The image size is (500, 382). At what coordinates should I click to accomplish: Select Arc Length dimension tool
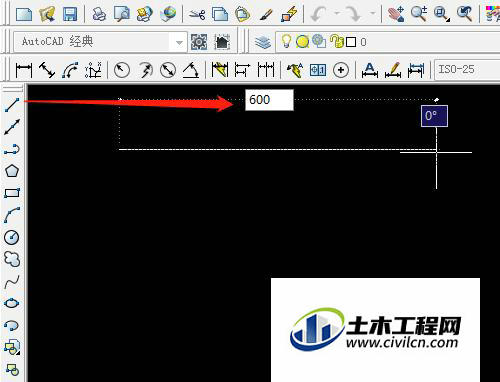[70, 70]
